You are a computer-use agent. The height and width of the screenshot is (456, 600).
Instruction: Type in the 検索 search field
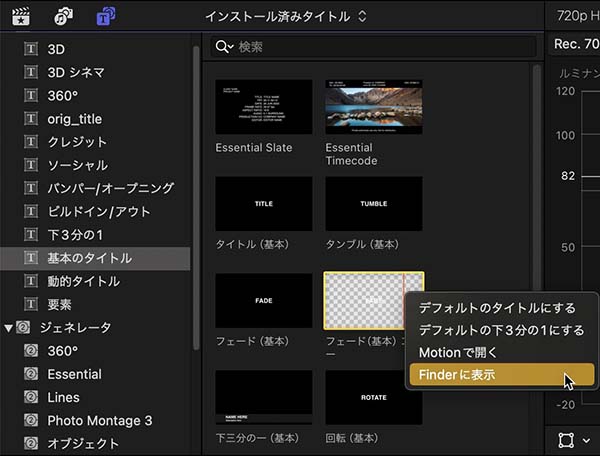[x=380, y=47]
